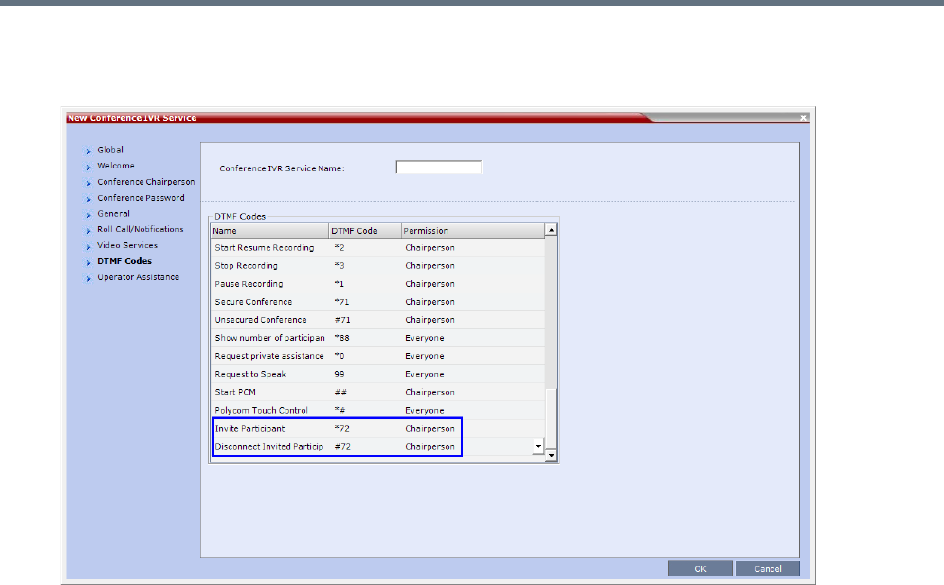Open Operator Assistance section
Image resolution: width=944 pixels, height=585 pixels.
(138, 277)
